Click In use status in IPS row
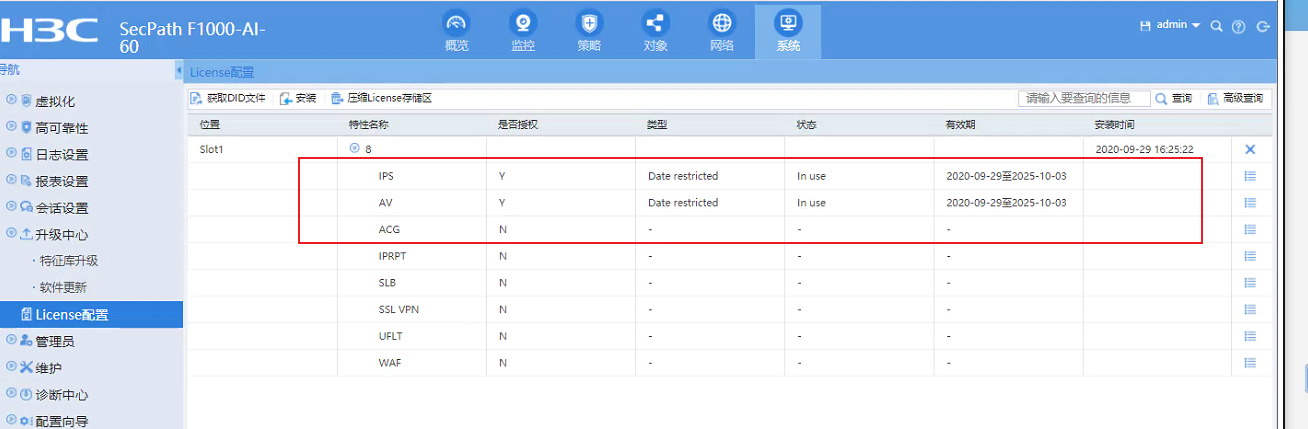The image size is (1308, 429). point(811,176)
